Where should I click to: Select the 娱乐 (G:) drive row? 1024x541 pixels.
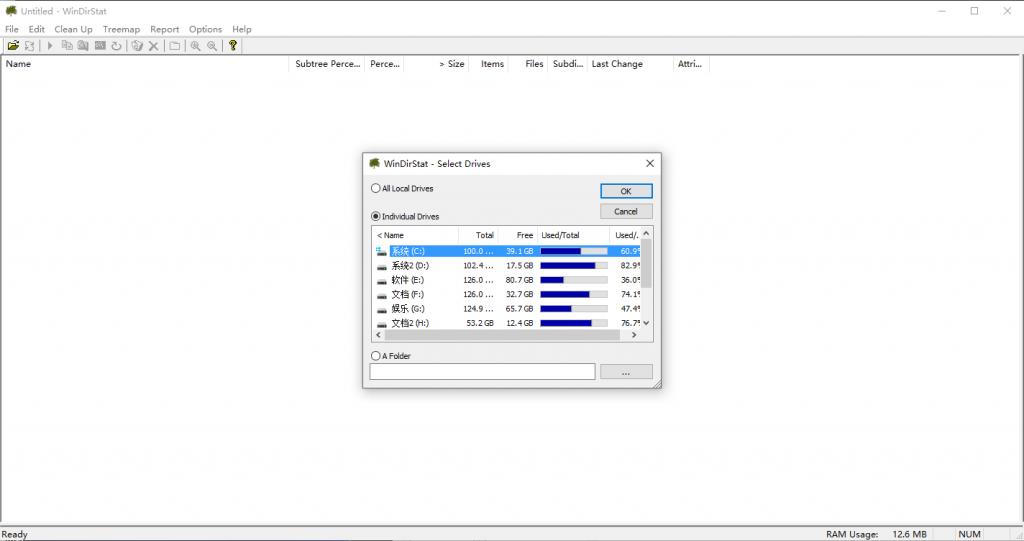(507, 309)
